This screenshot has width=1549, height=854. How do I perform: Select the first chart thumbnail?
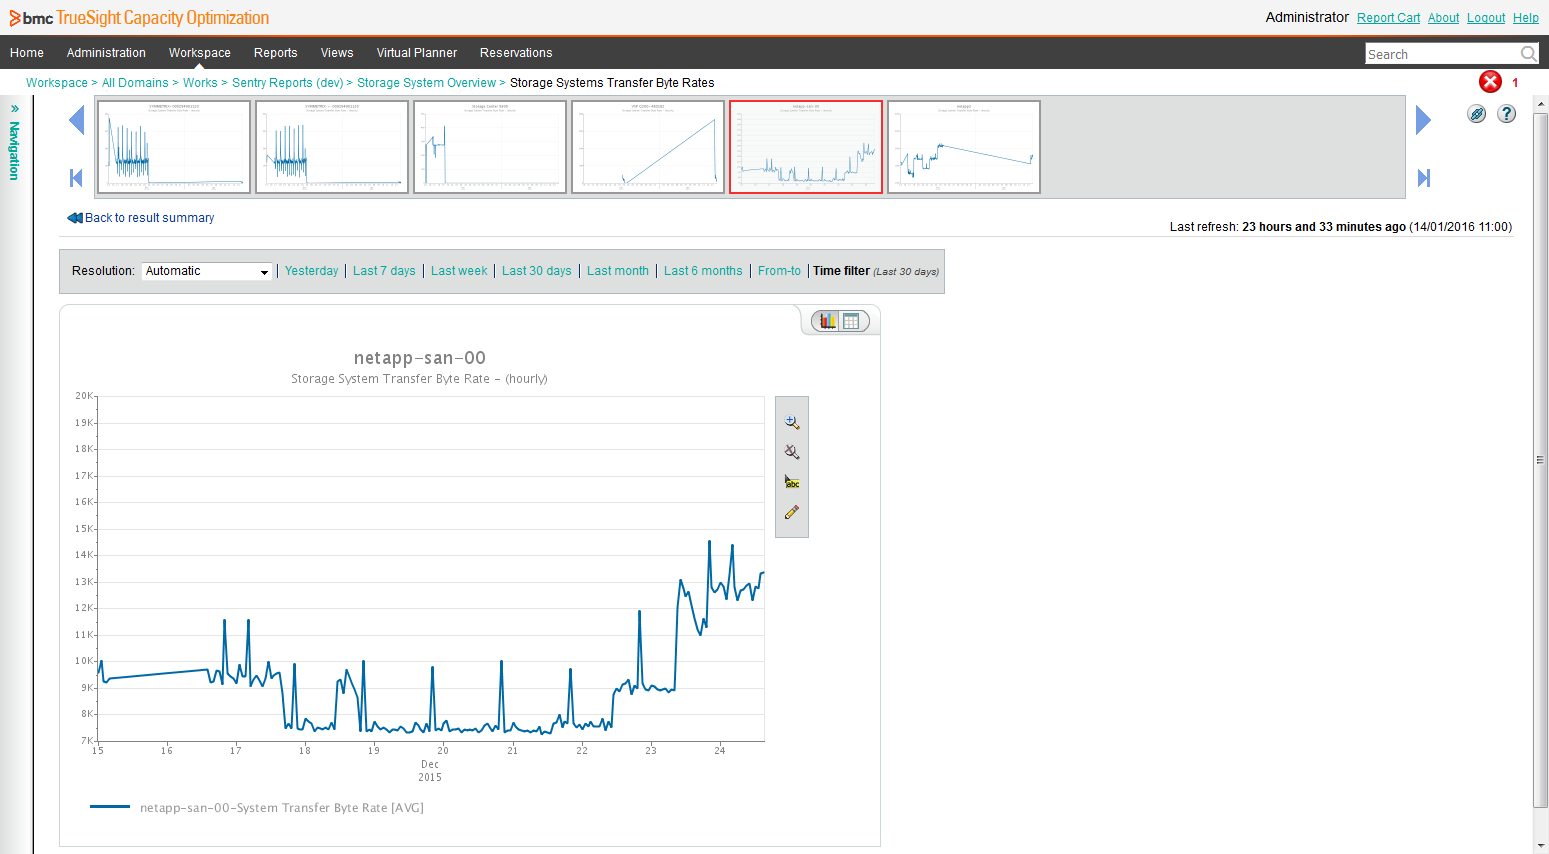174,147
